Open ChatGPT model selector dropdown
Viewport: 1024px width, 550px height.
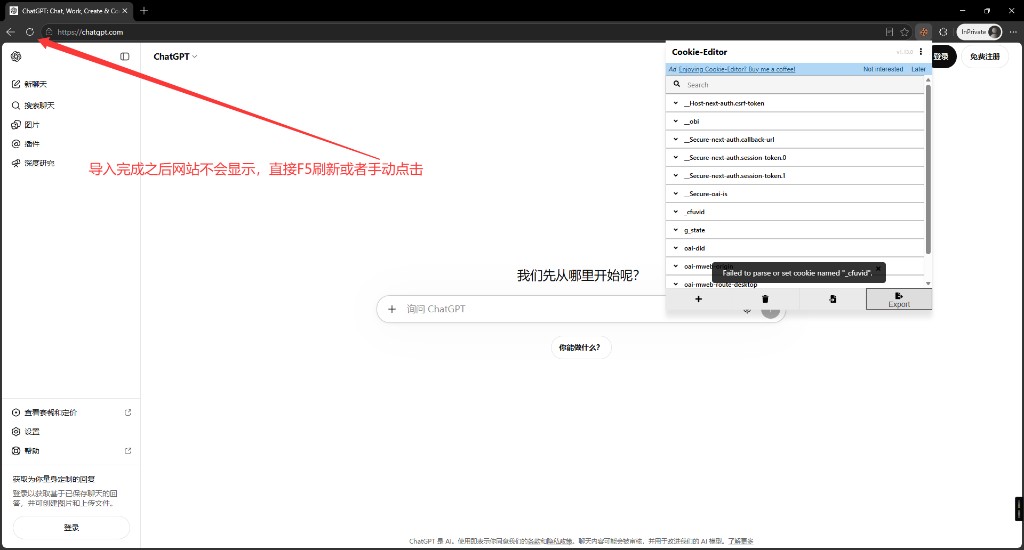[x=175, y=56]
